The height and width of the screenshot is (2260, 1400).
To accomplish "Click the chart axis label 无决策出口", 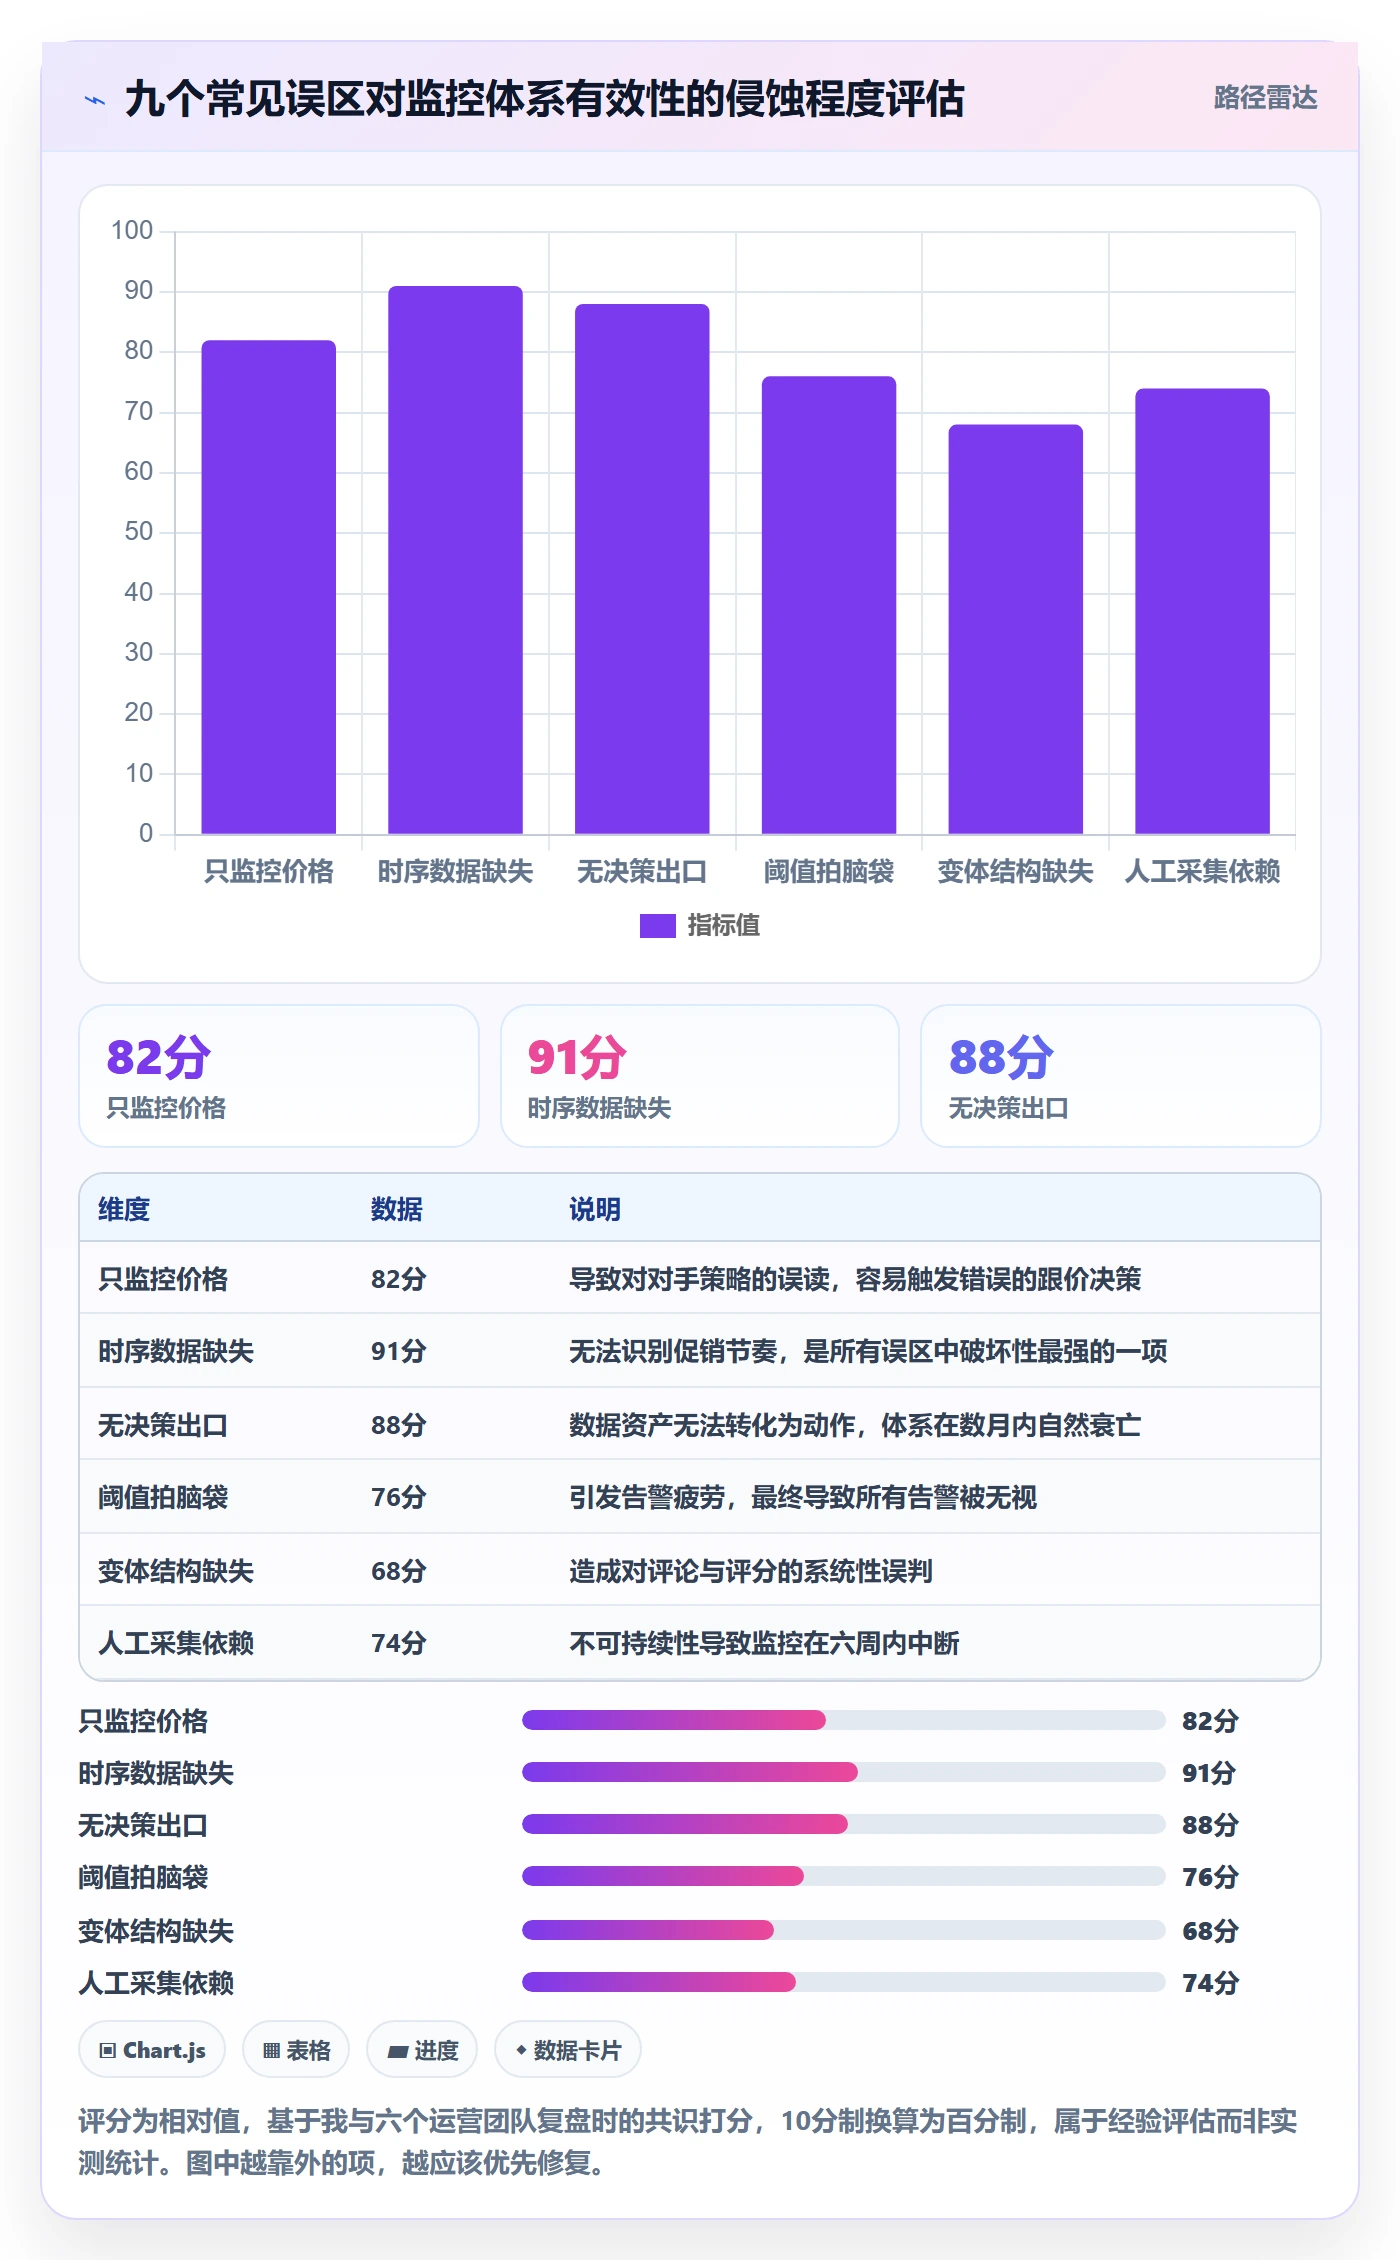I will point(642,872).
